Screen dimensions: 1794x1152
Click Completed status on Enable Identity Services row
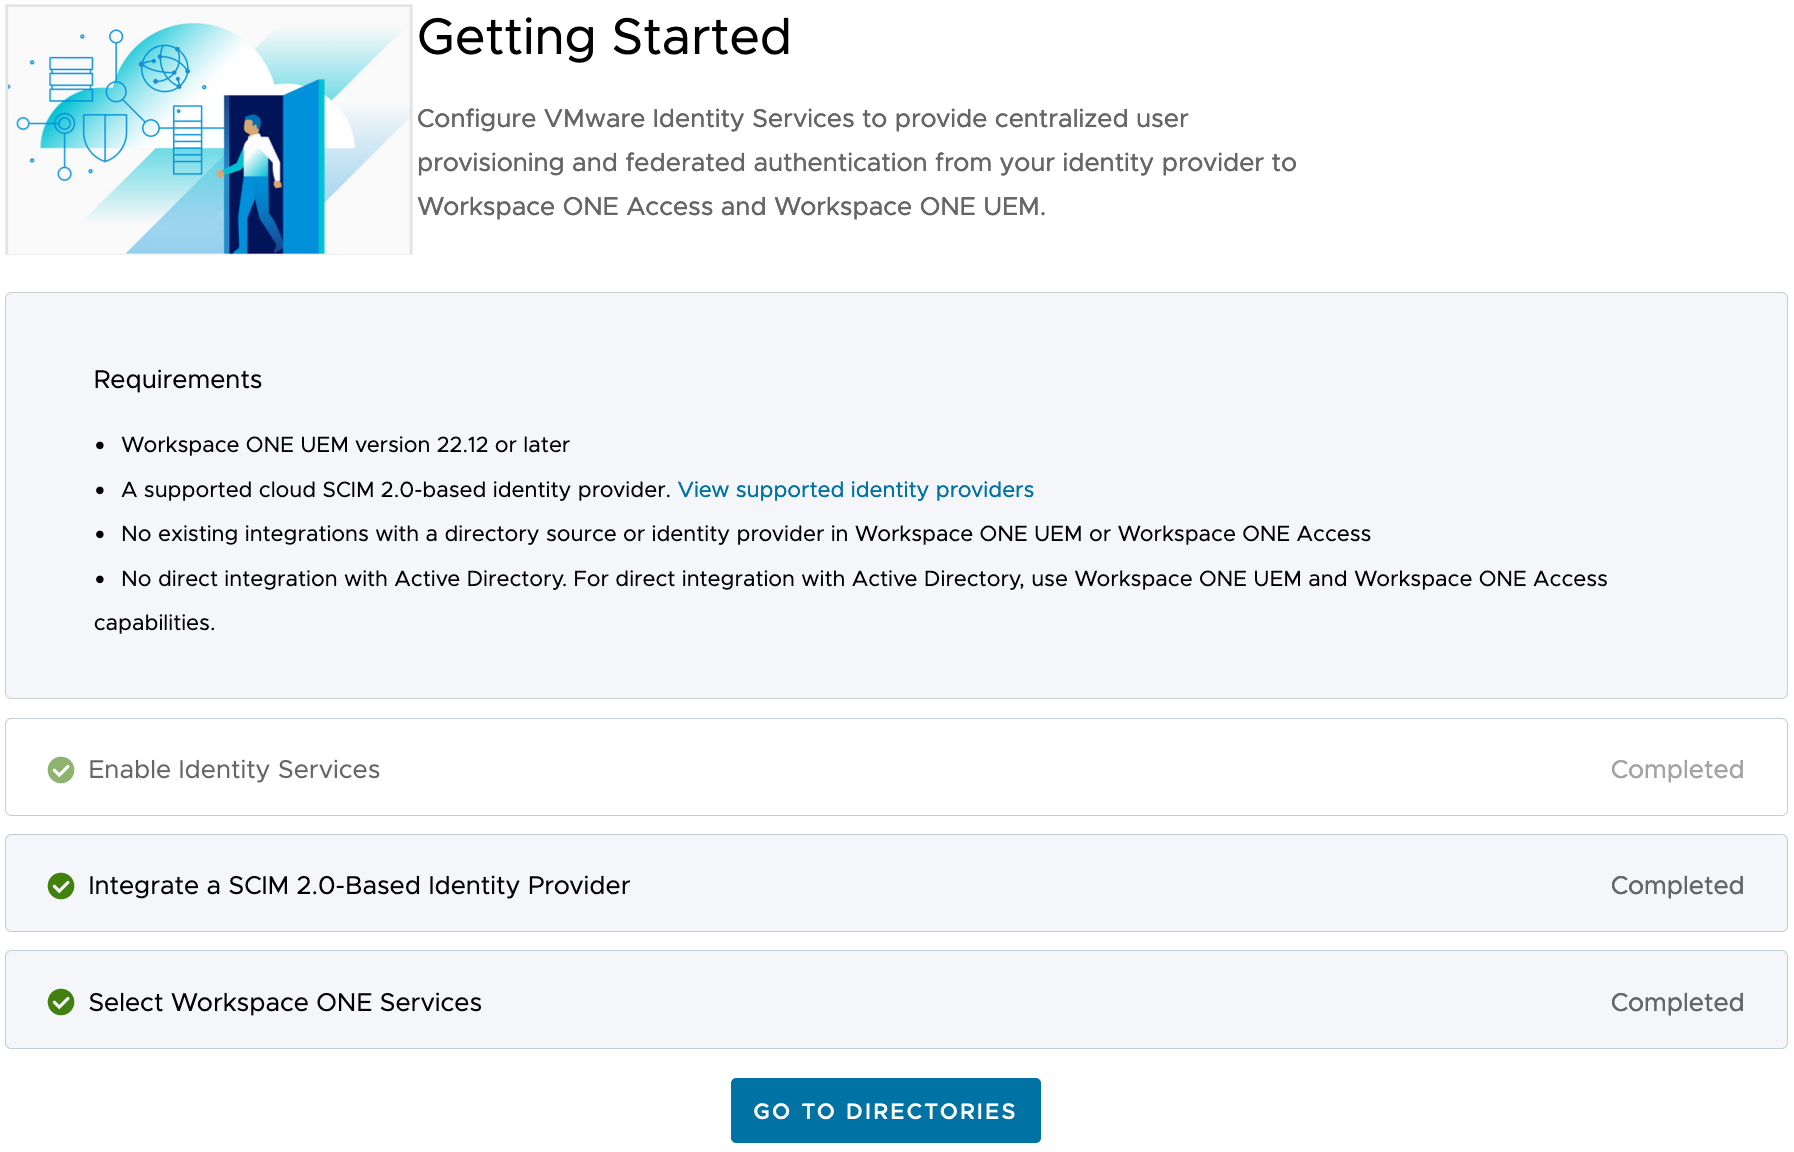point(1676,769)
